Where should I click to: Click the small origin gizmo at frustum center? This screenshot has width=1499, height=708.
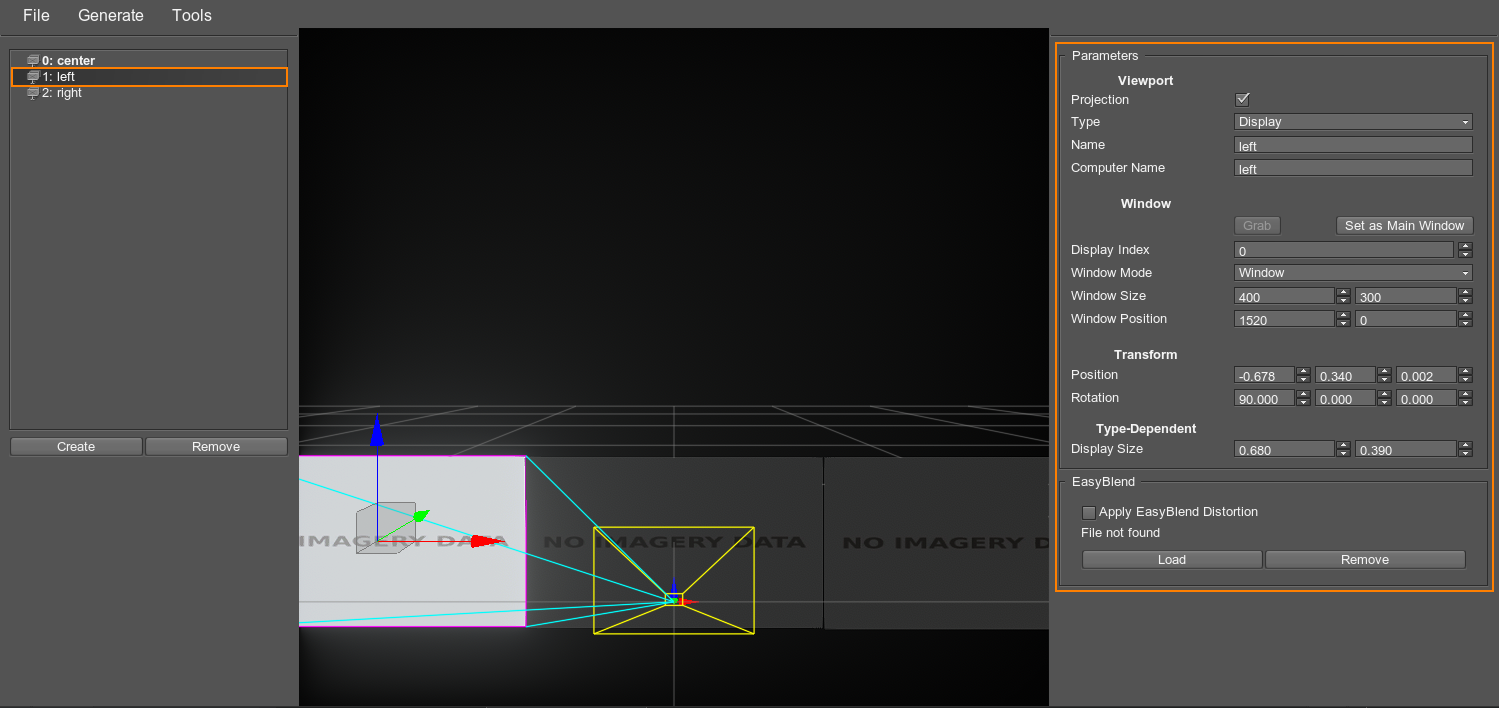[674, 599]
